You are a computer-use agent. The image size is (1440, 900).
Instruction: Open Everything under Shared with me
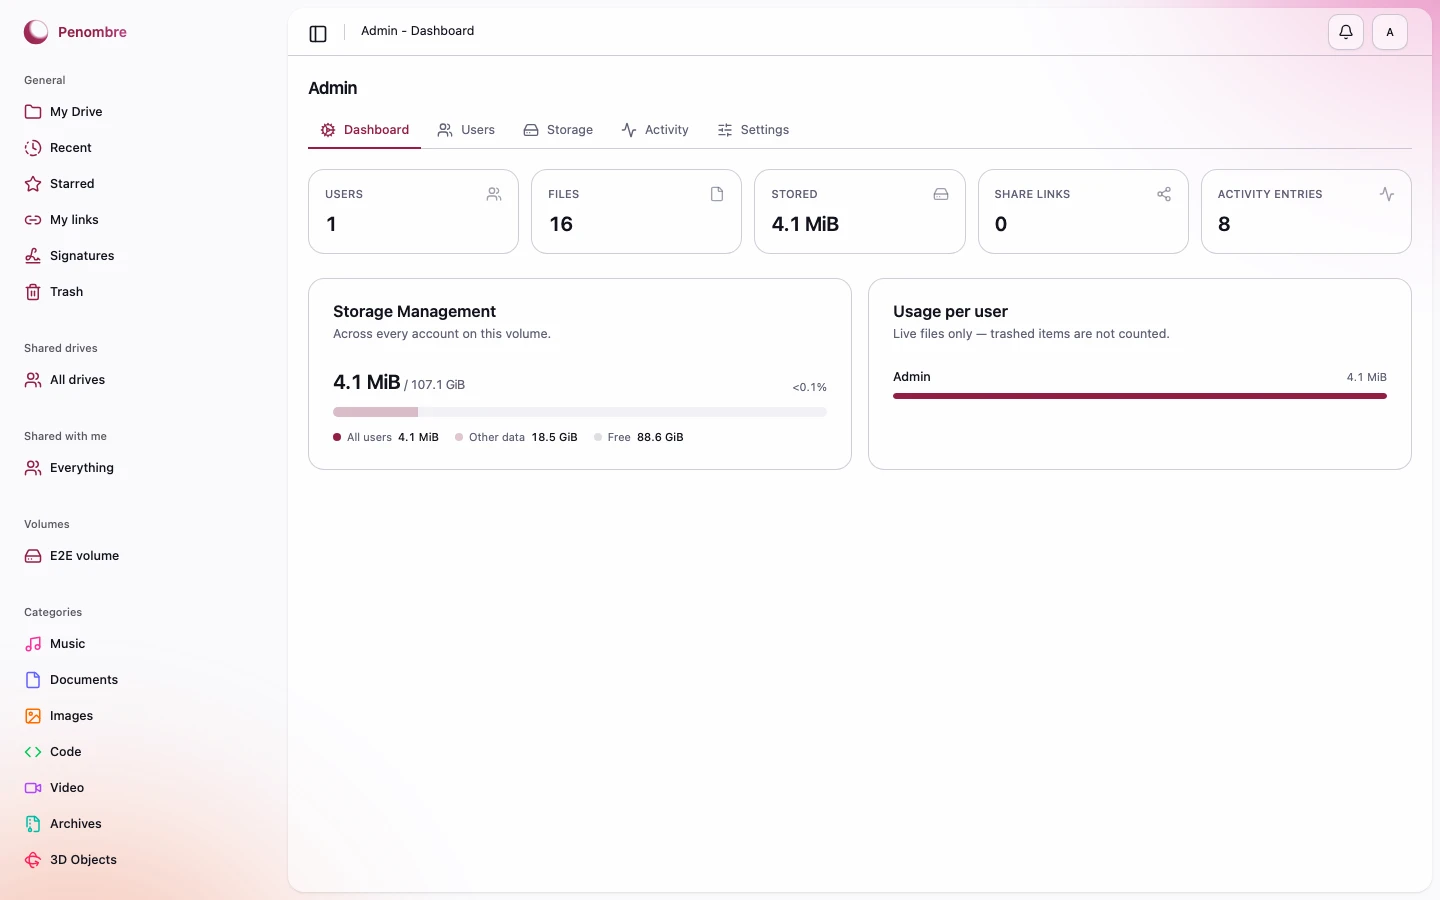(x=82, y=468)
